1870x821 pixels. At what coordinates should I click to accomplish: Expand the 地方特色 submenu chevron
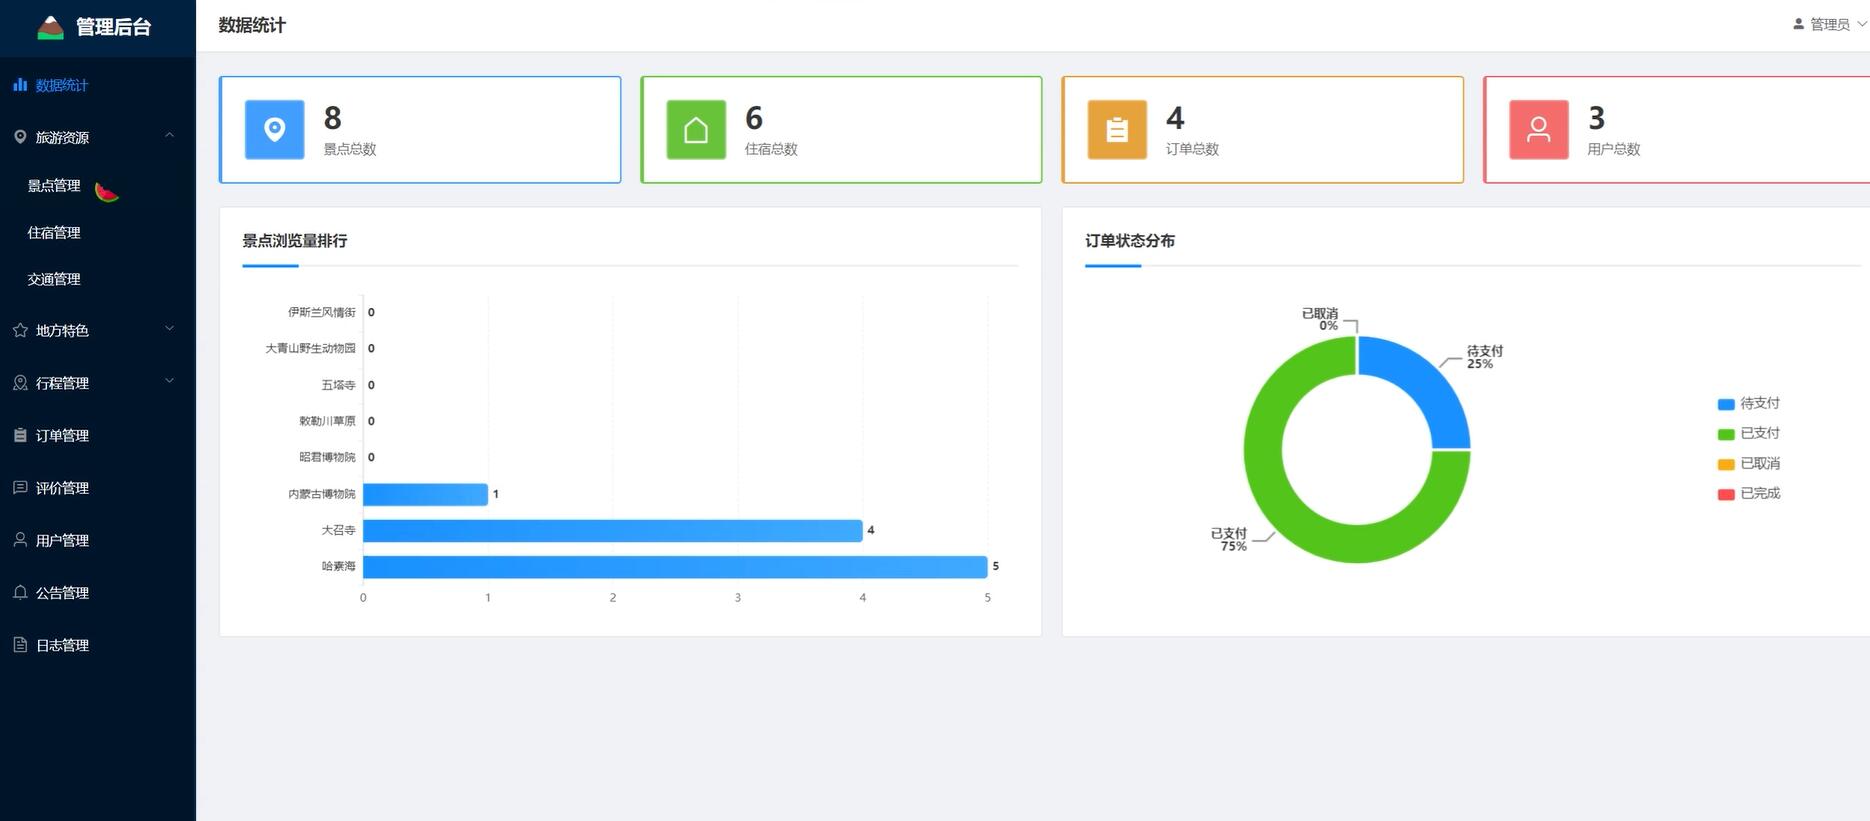click(169, 329)
